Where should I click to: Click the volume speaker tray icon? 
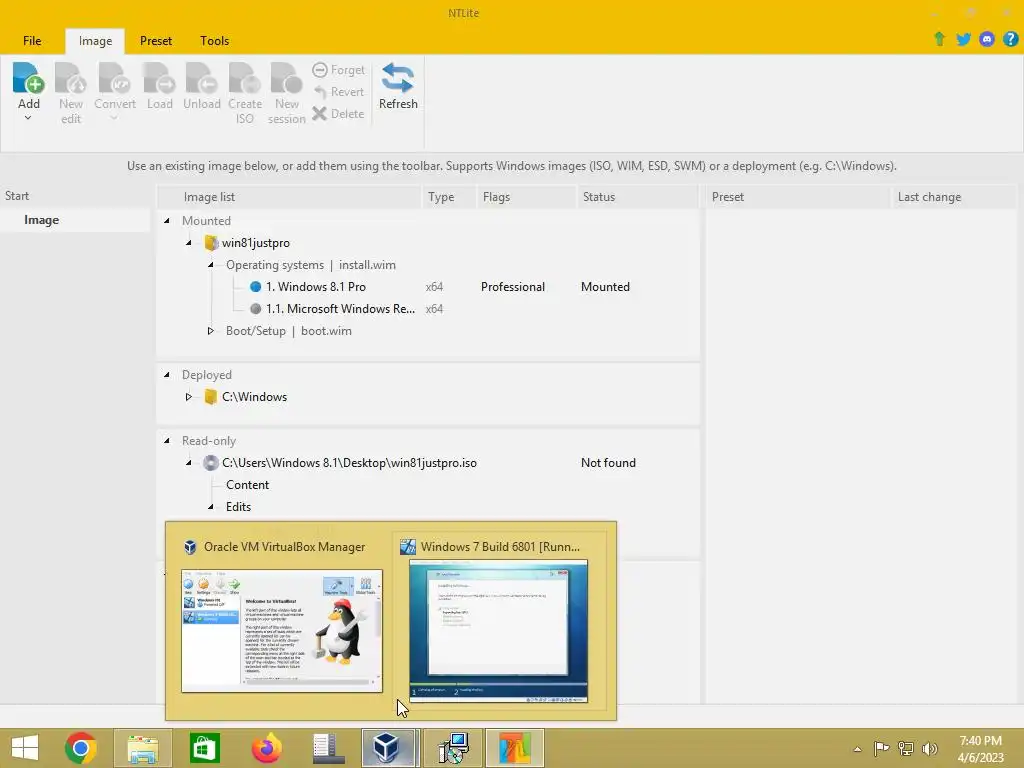tap(929, 749)
